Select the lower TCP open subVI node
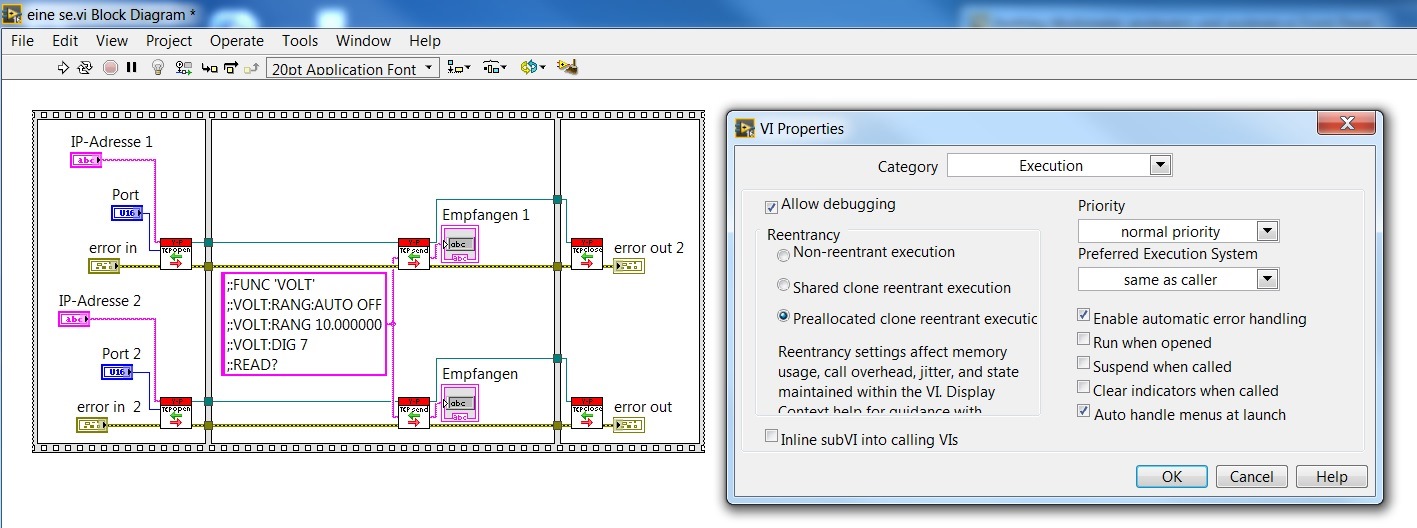This screenshot has width=1417, height=528. (175, 411)
